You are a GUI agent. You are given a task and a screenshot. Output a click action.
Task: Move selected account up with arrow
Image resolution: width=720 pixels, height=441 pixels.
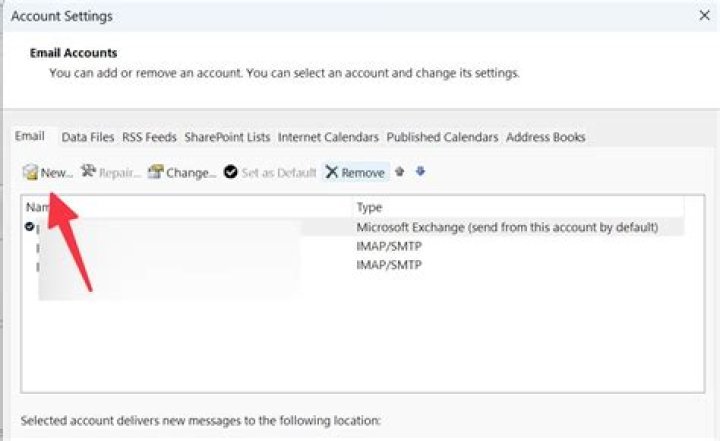[399, 172]
